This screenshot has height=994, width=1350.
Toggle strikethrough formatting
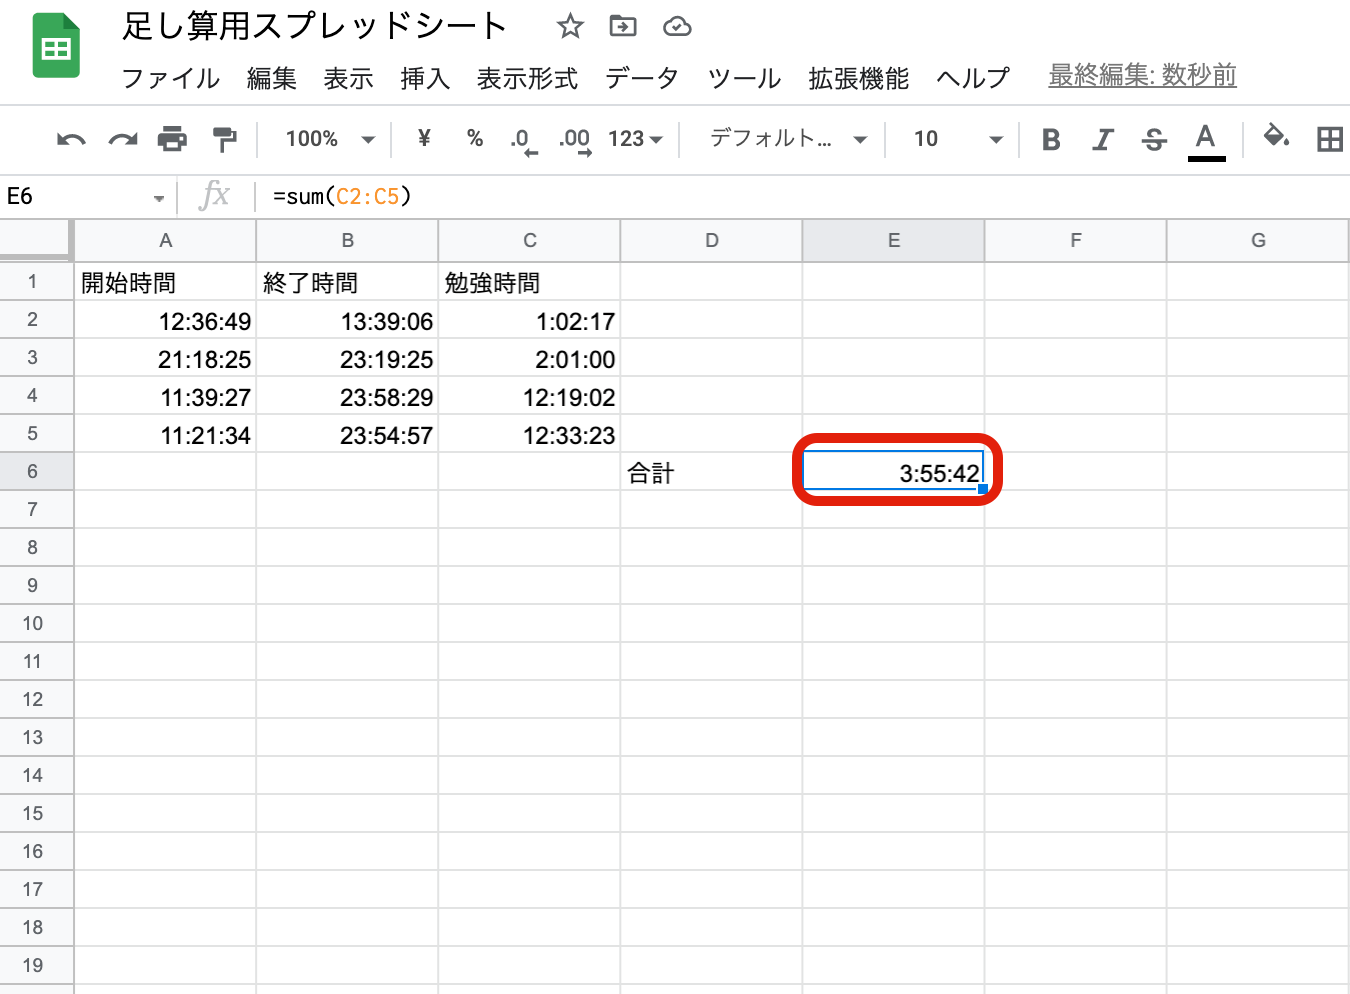tap(1154, 139)
